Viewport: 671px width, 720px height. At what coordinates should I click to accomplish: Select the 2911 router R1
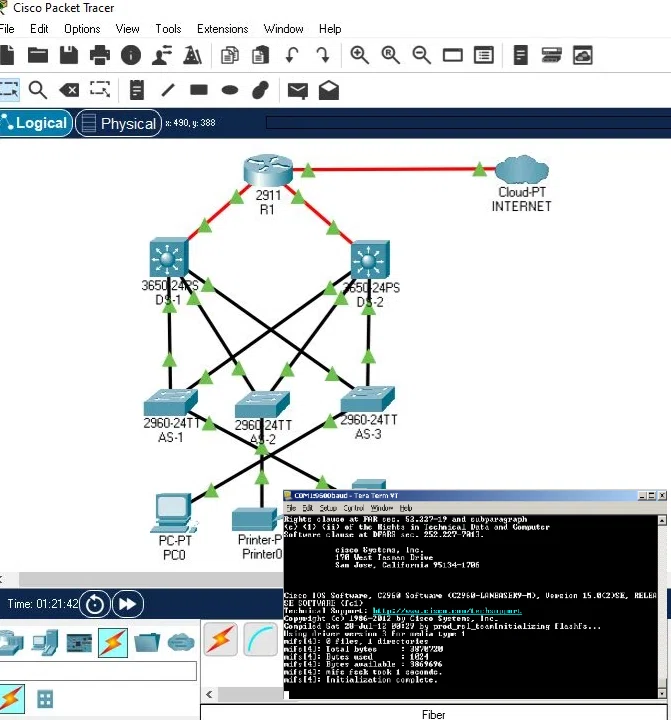(x=268, y=170)
